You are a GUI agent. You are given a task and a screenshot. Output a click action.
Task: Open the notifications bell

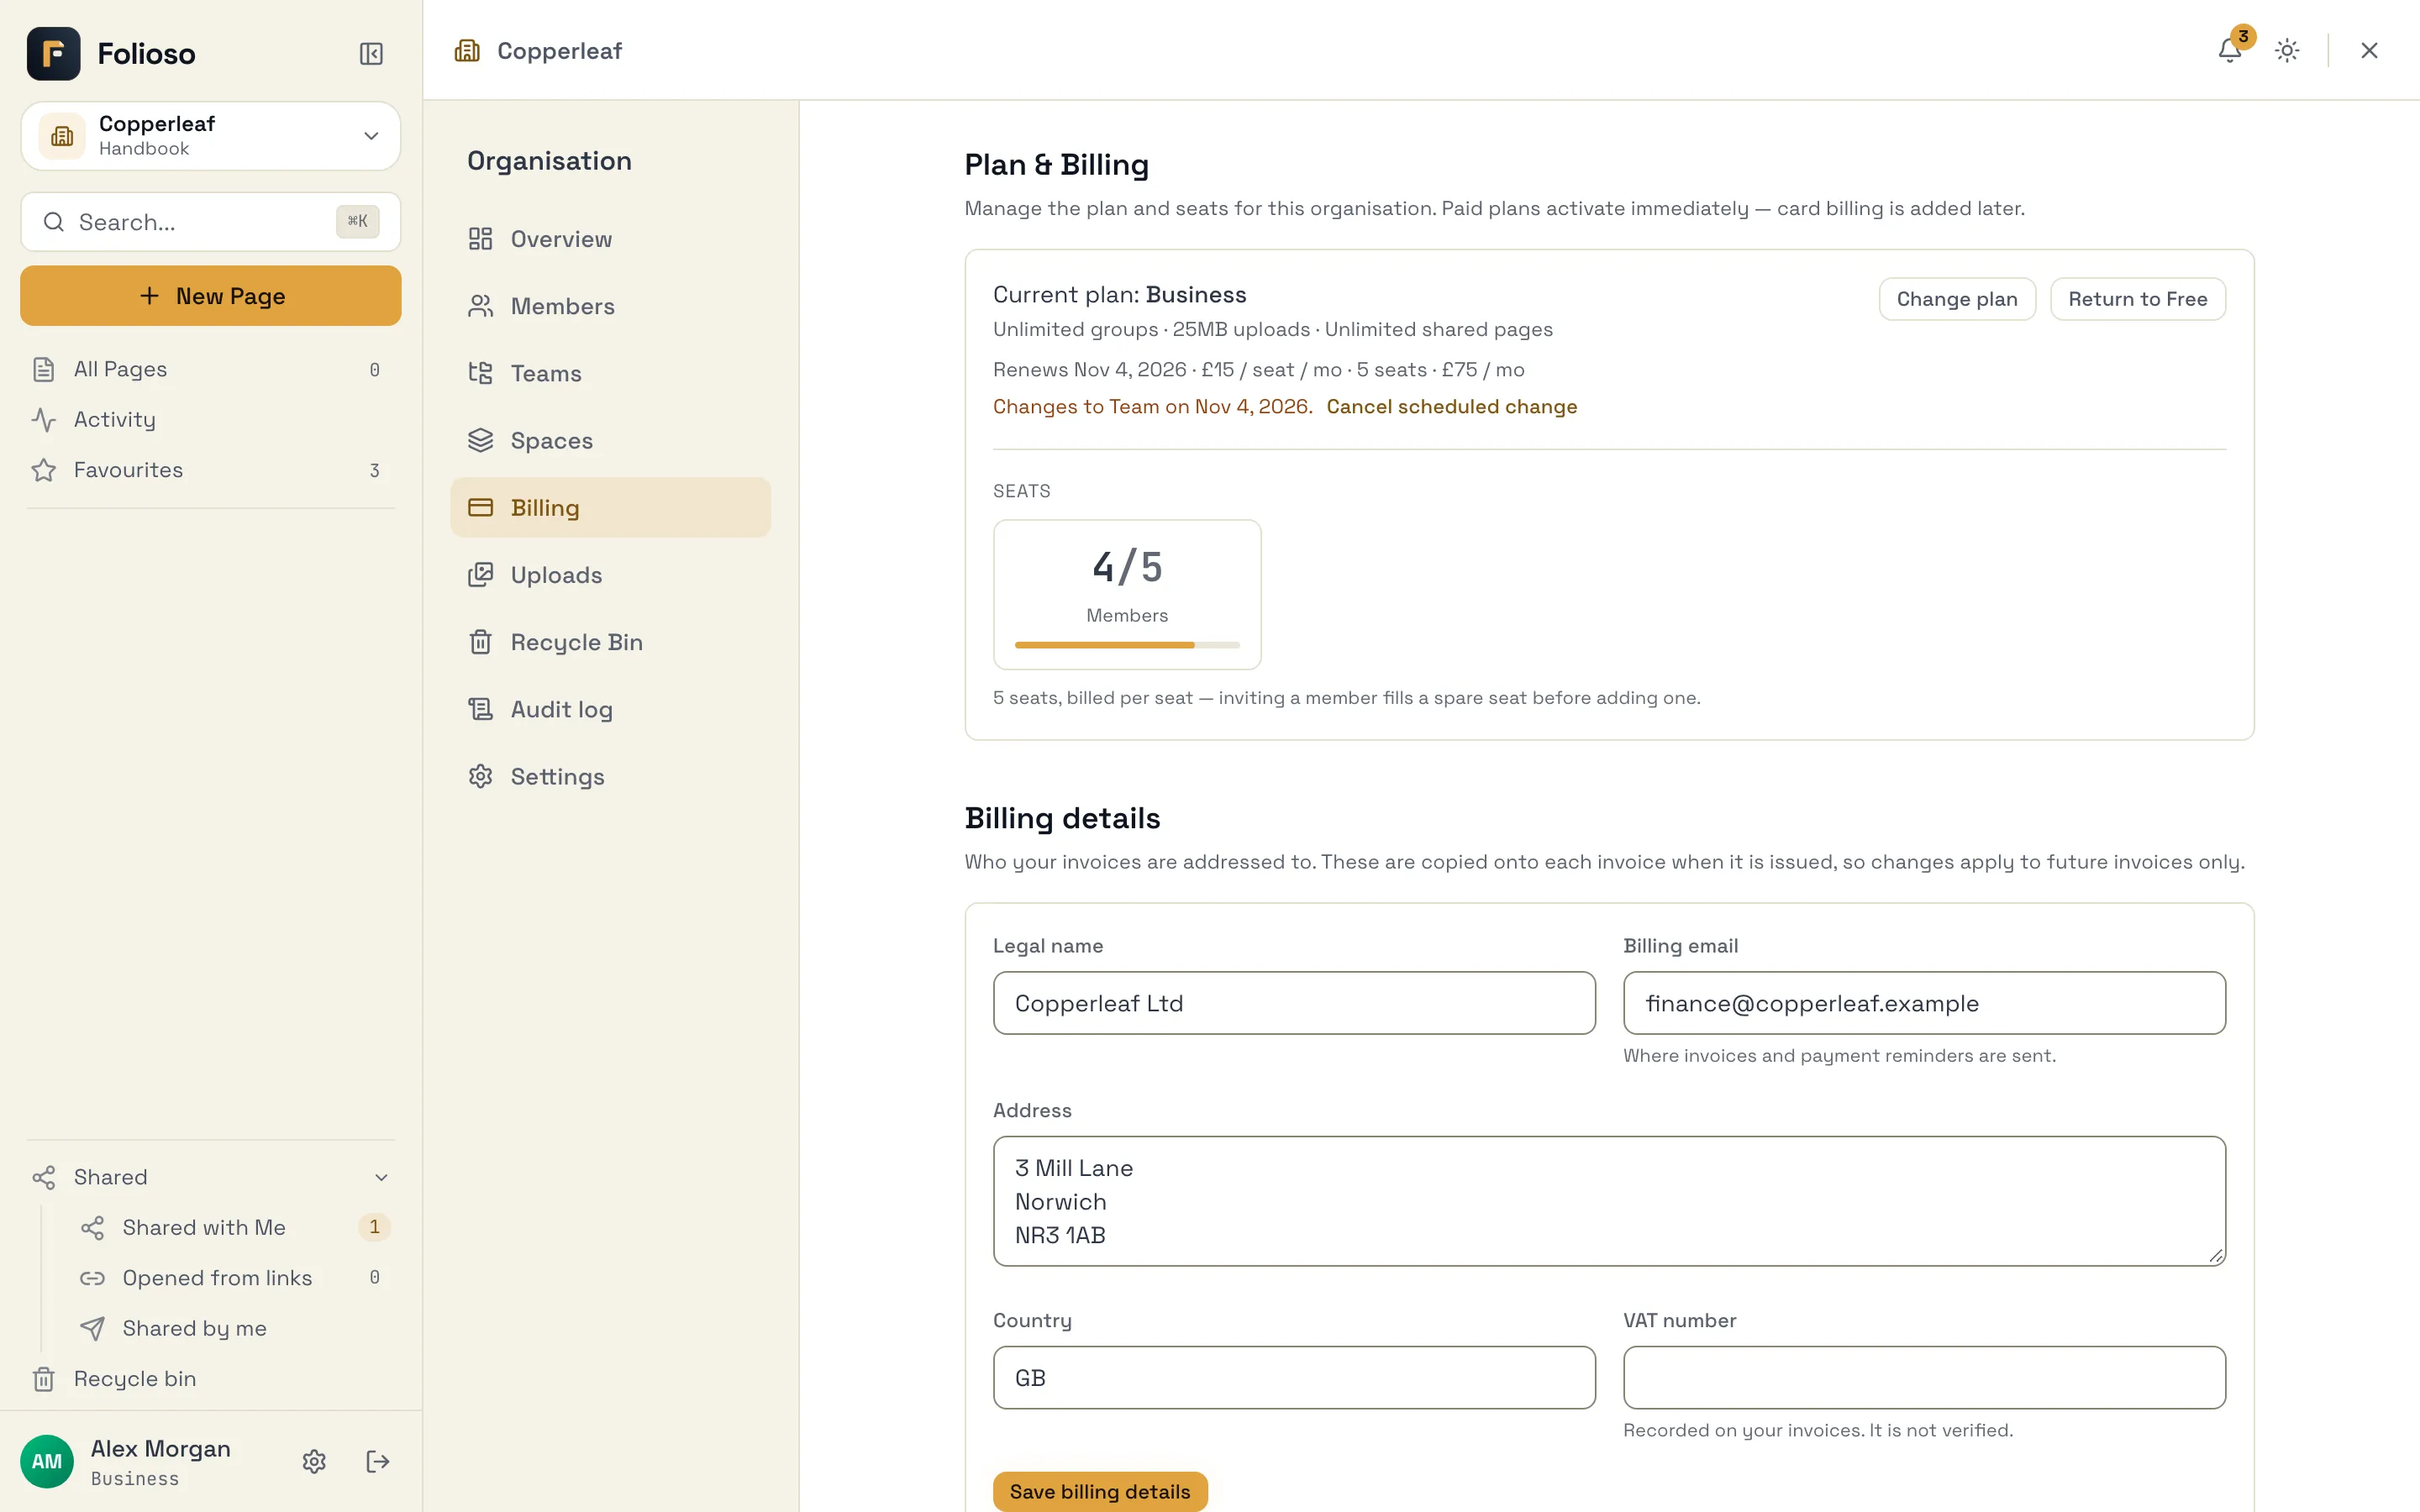pos(2229,50)
